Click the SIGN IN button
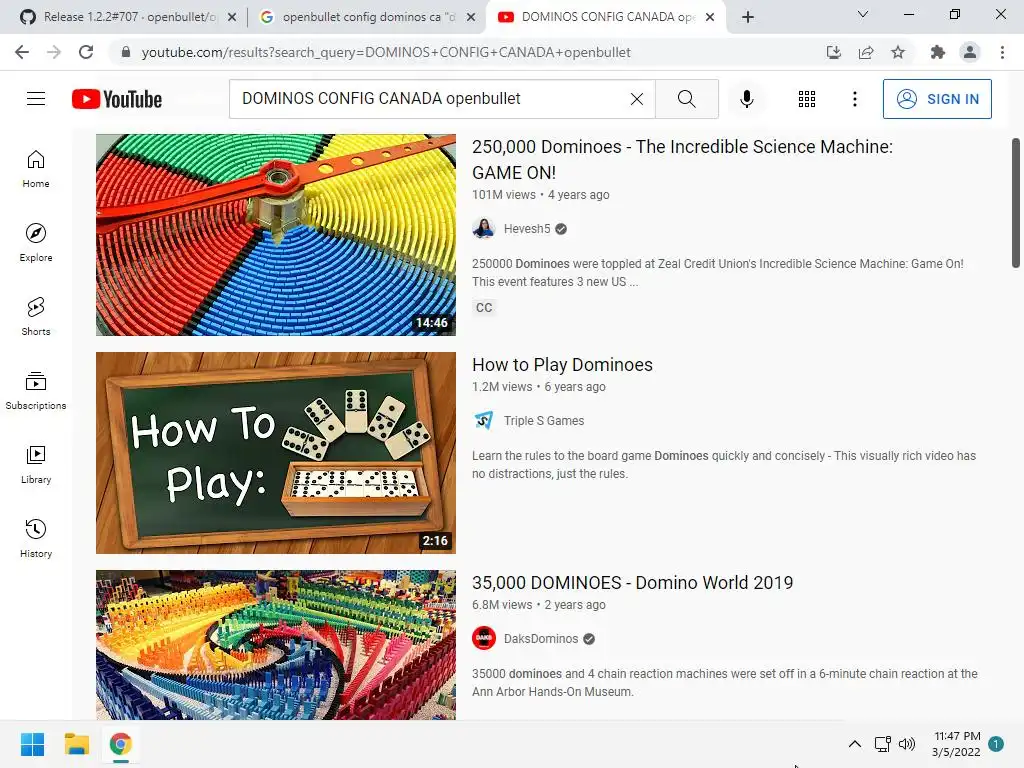 936,99
